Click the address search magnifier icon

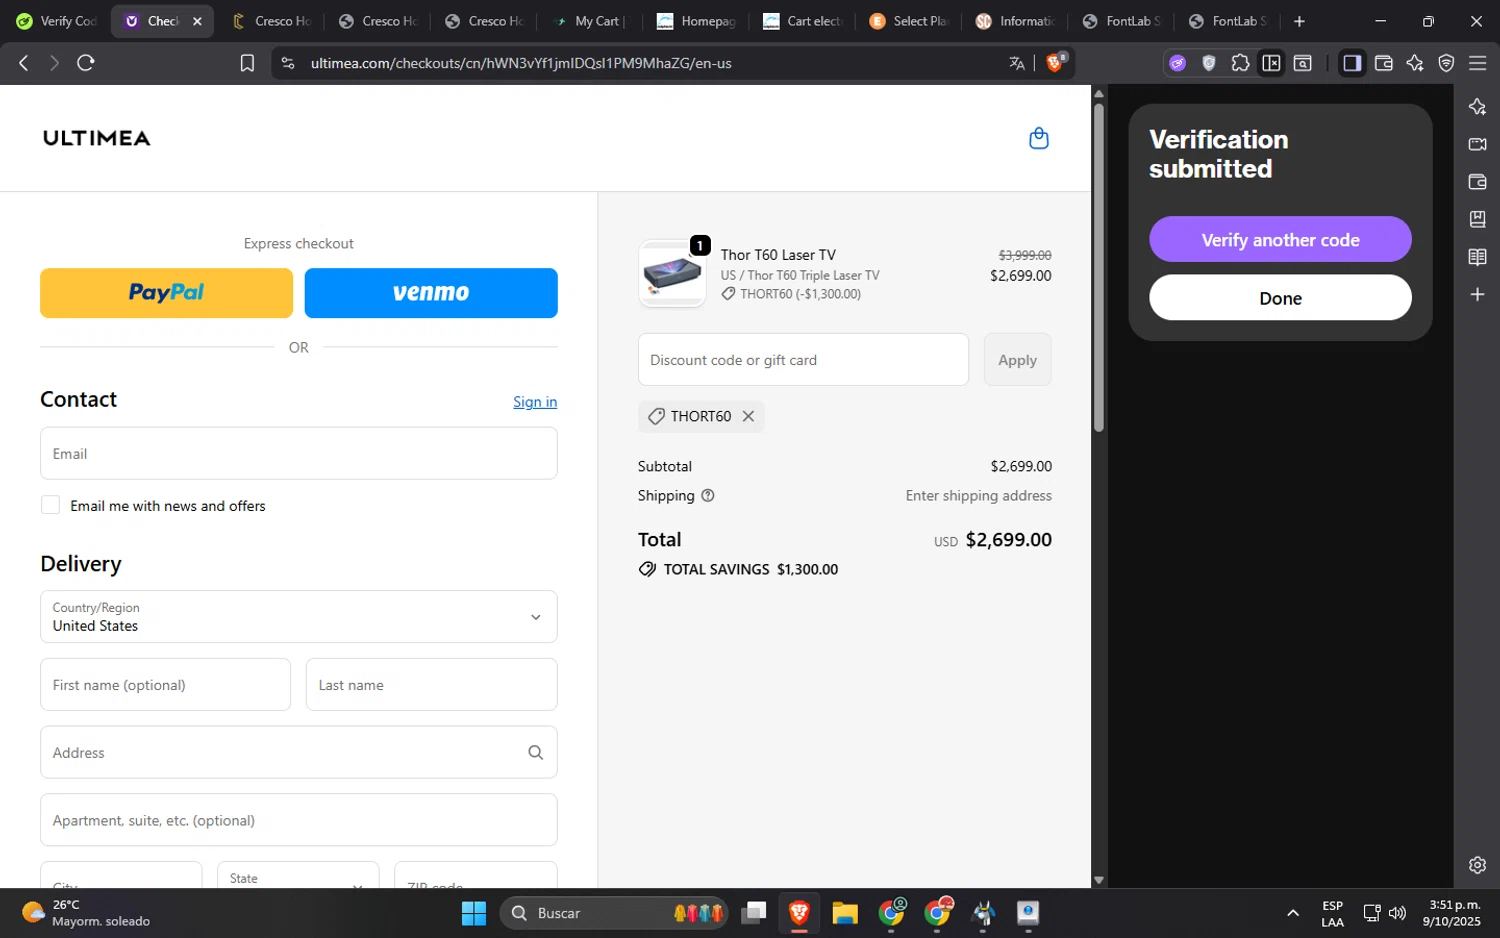click(536, 752)
